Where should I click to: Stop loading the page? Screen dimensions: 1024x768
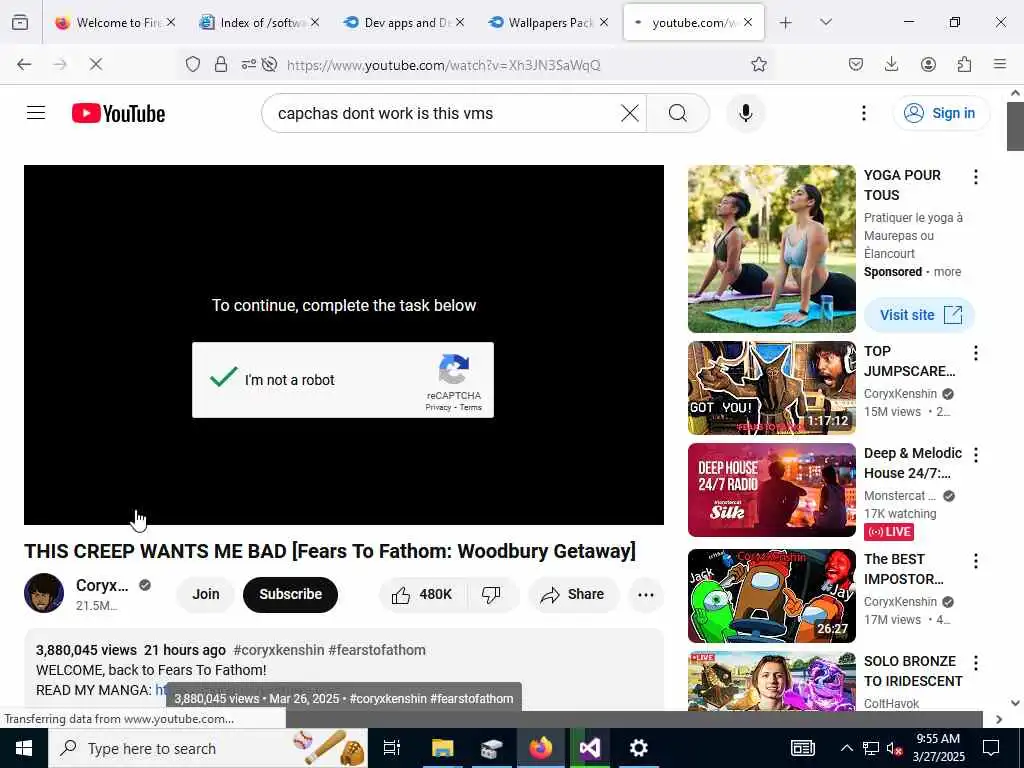95,64
